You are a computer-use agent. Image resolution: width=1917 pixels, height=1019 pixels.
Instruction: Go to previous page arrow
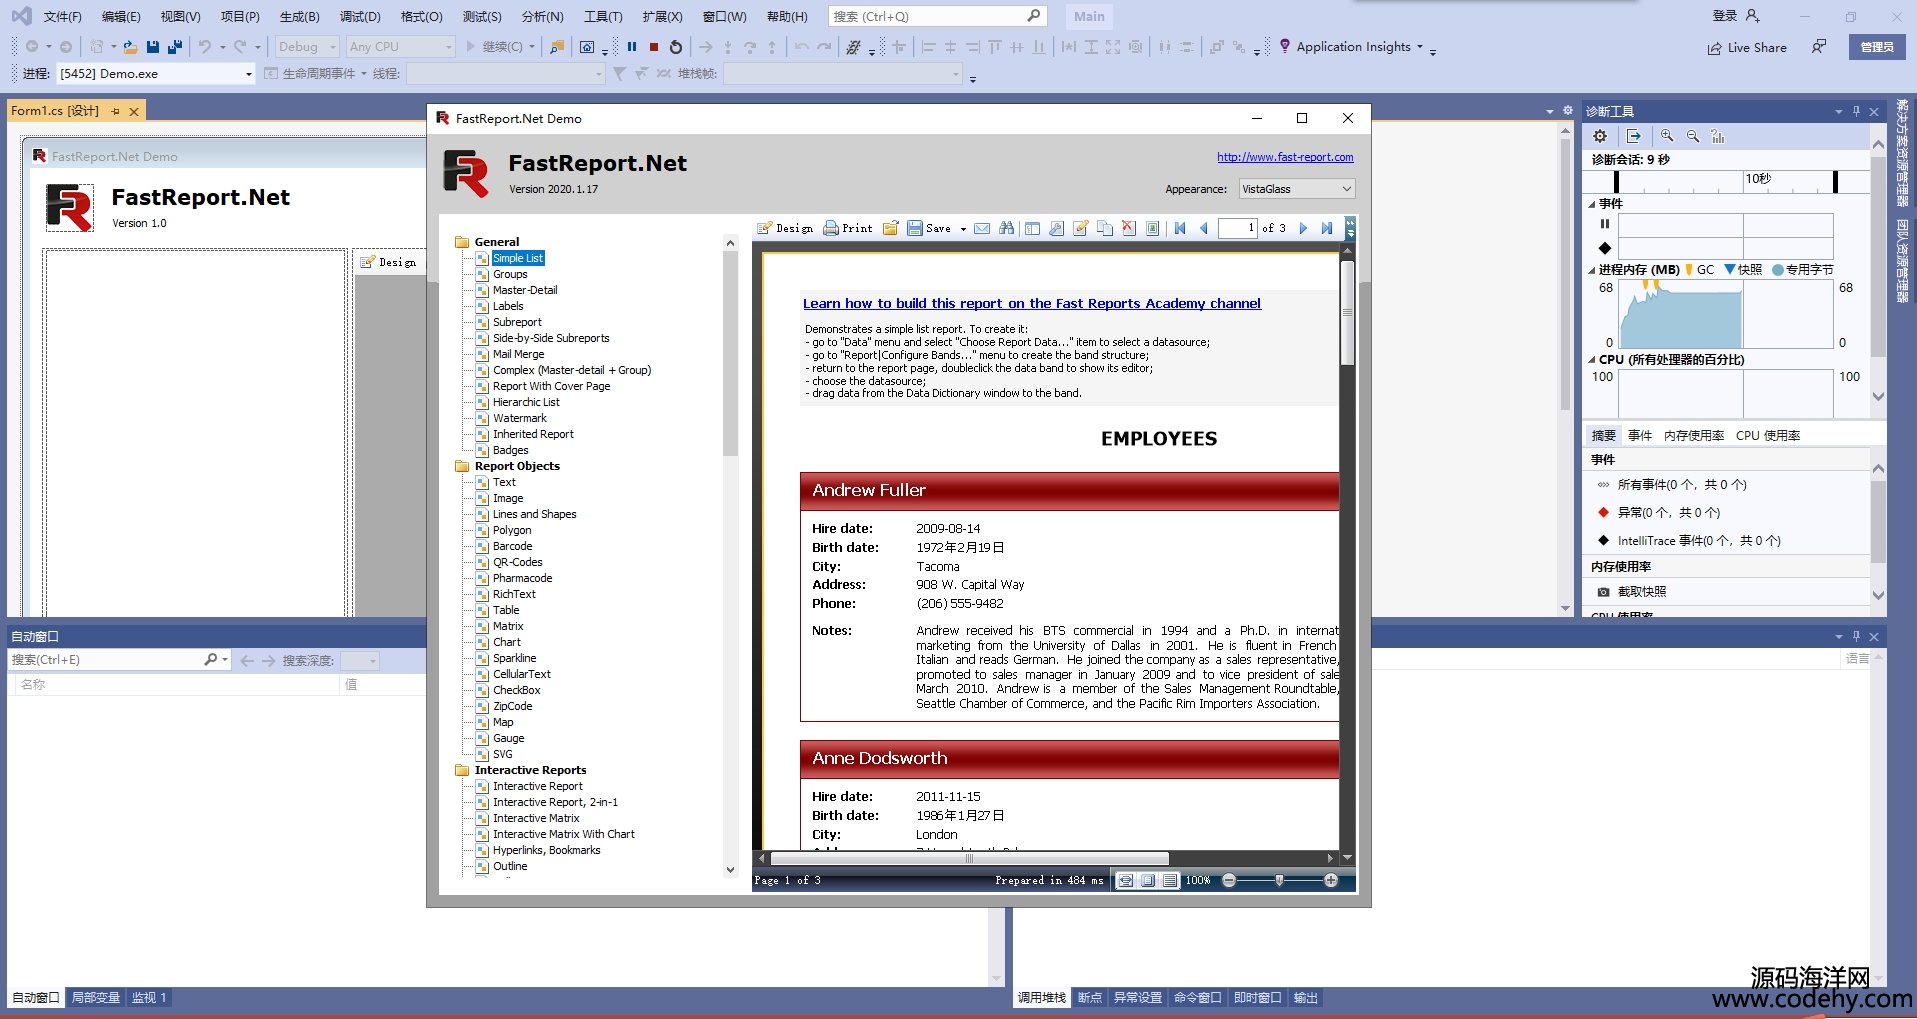pos(1204,228)
